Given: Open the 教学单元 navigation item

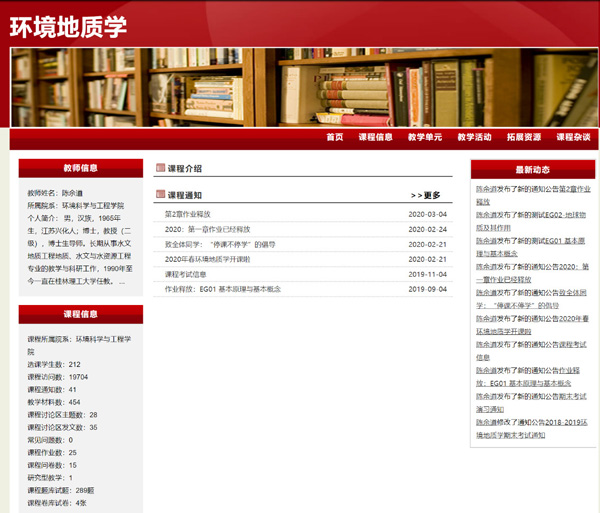Looking at the screenshot, I should [x=424, y=138].
